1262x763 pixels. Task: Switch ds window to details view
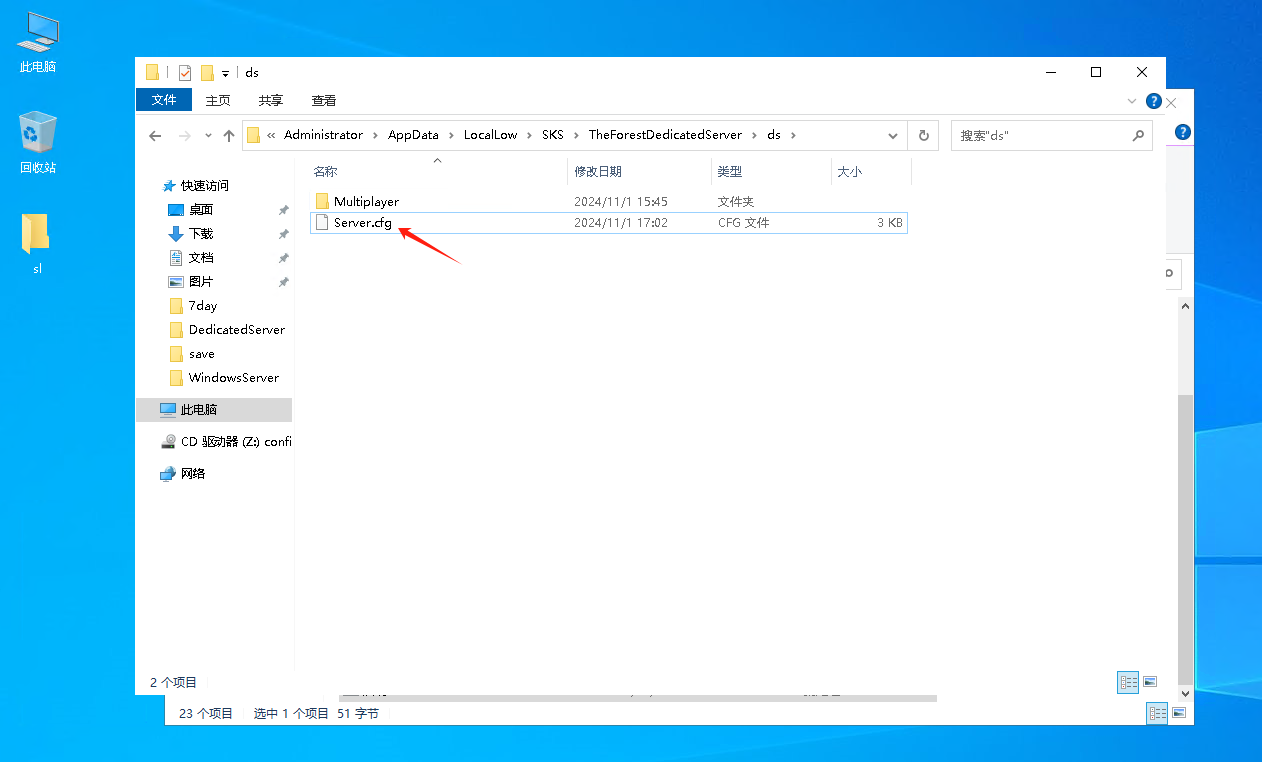1129,682
